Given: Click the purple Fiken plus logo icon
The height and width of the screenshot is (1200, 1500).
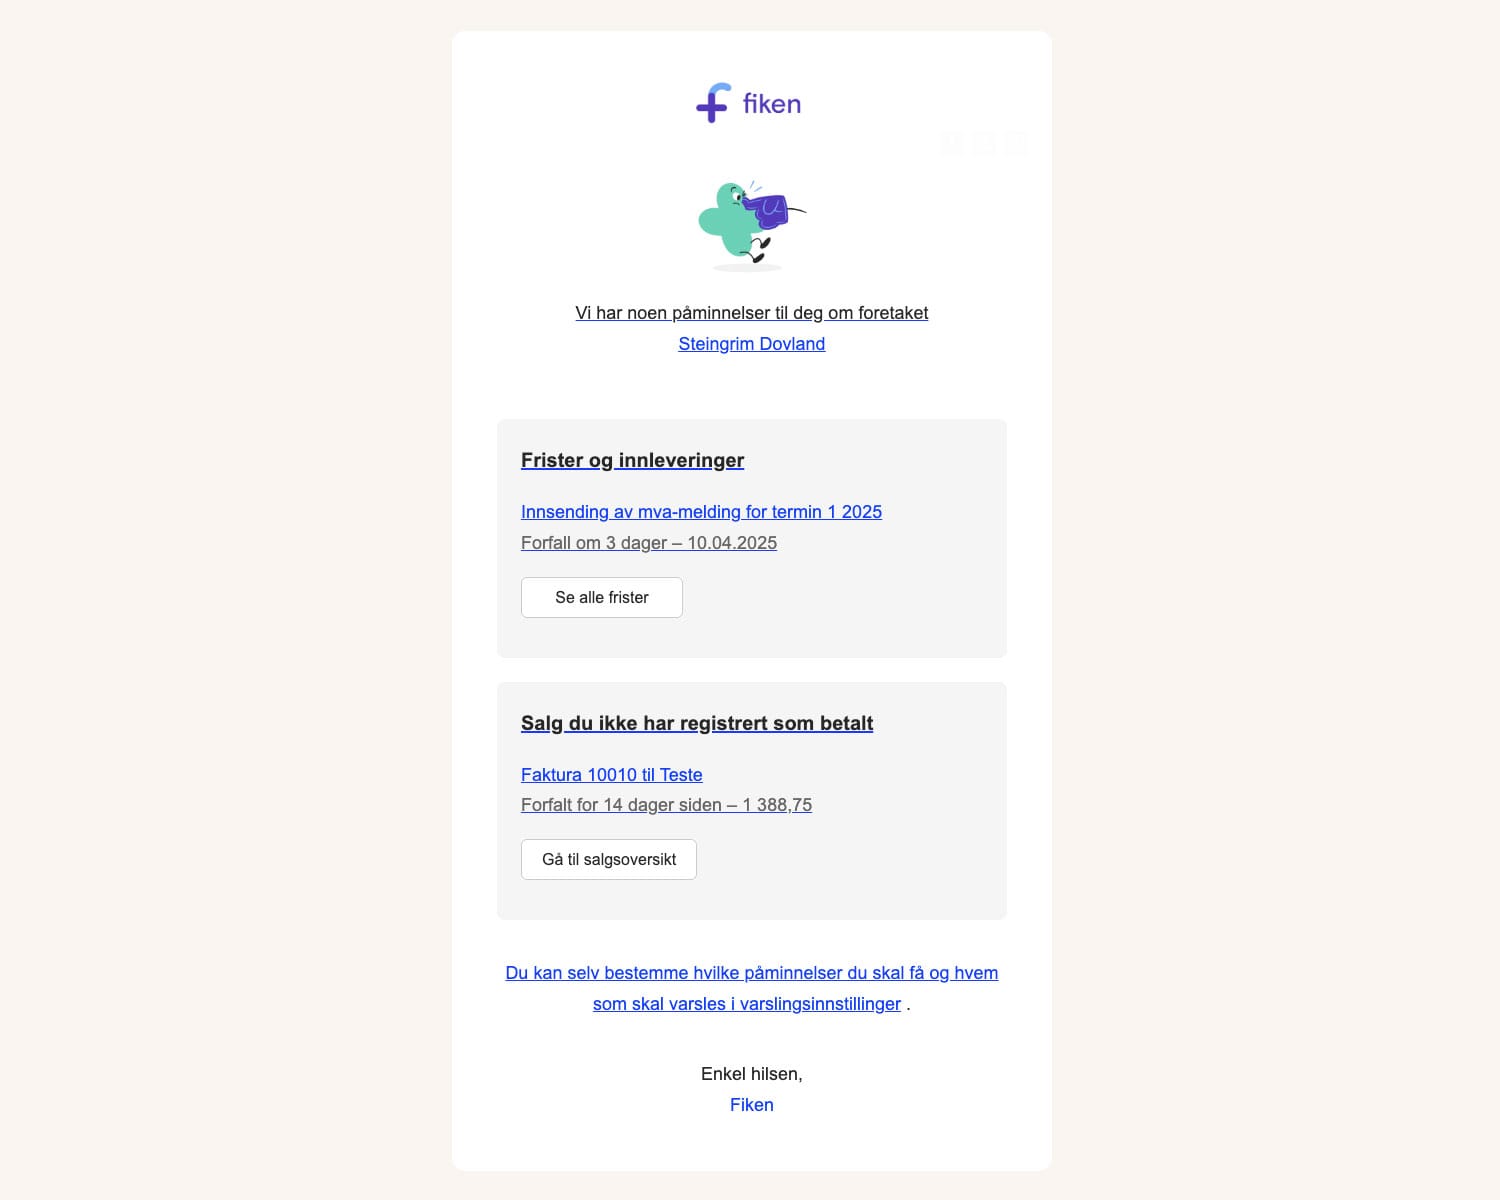Looking at the screenshot, I should tap(714, 103).
